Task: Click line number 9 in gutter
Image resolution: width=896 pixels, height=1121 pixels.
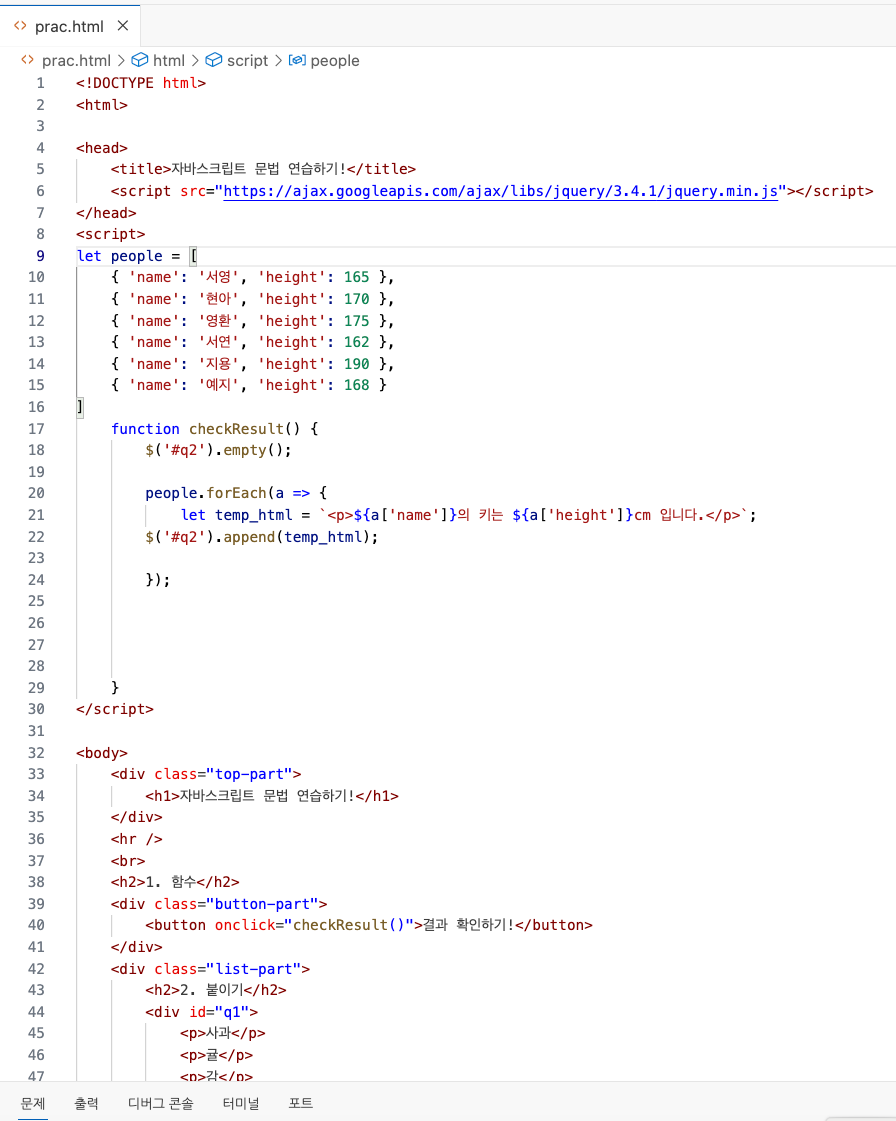Action: point(40,256)
